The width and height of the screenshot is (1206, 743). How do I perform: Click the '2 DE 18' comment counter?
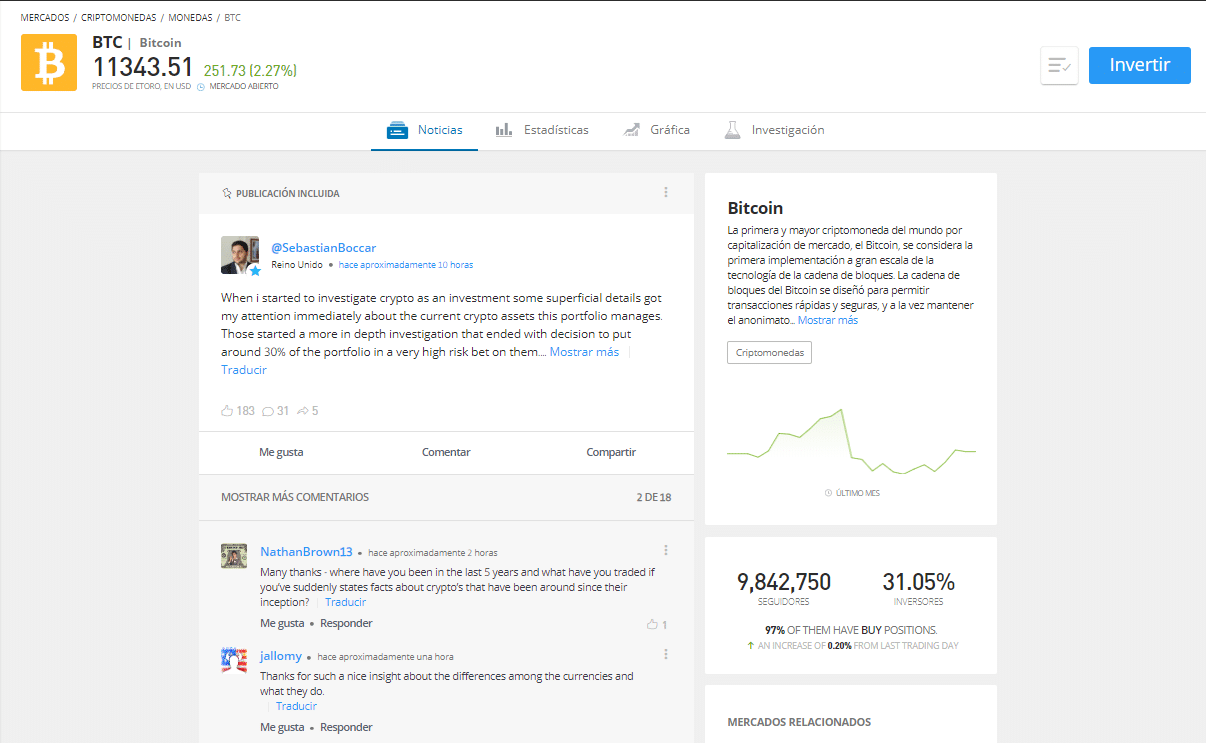tap(654, 497)
